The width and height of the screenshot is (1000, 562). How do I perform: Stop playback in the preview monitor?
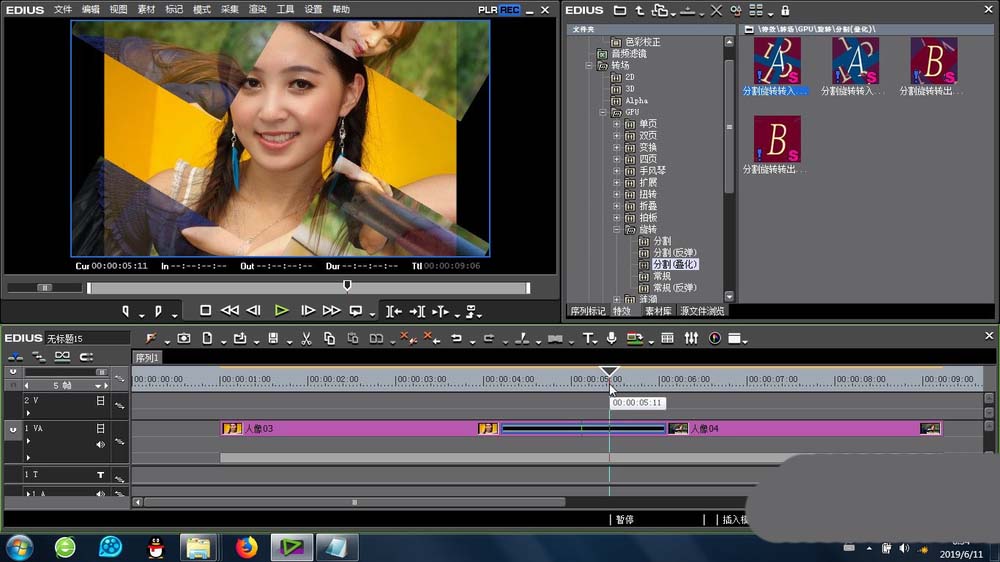click(205, 311)
